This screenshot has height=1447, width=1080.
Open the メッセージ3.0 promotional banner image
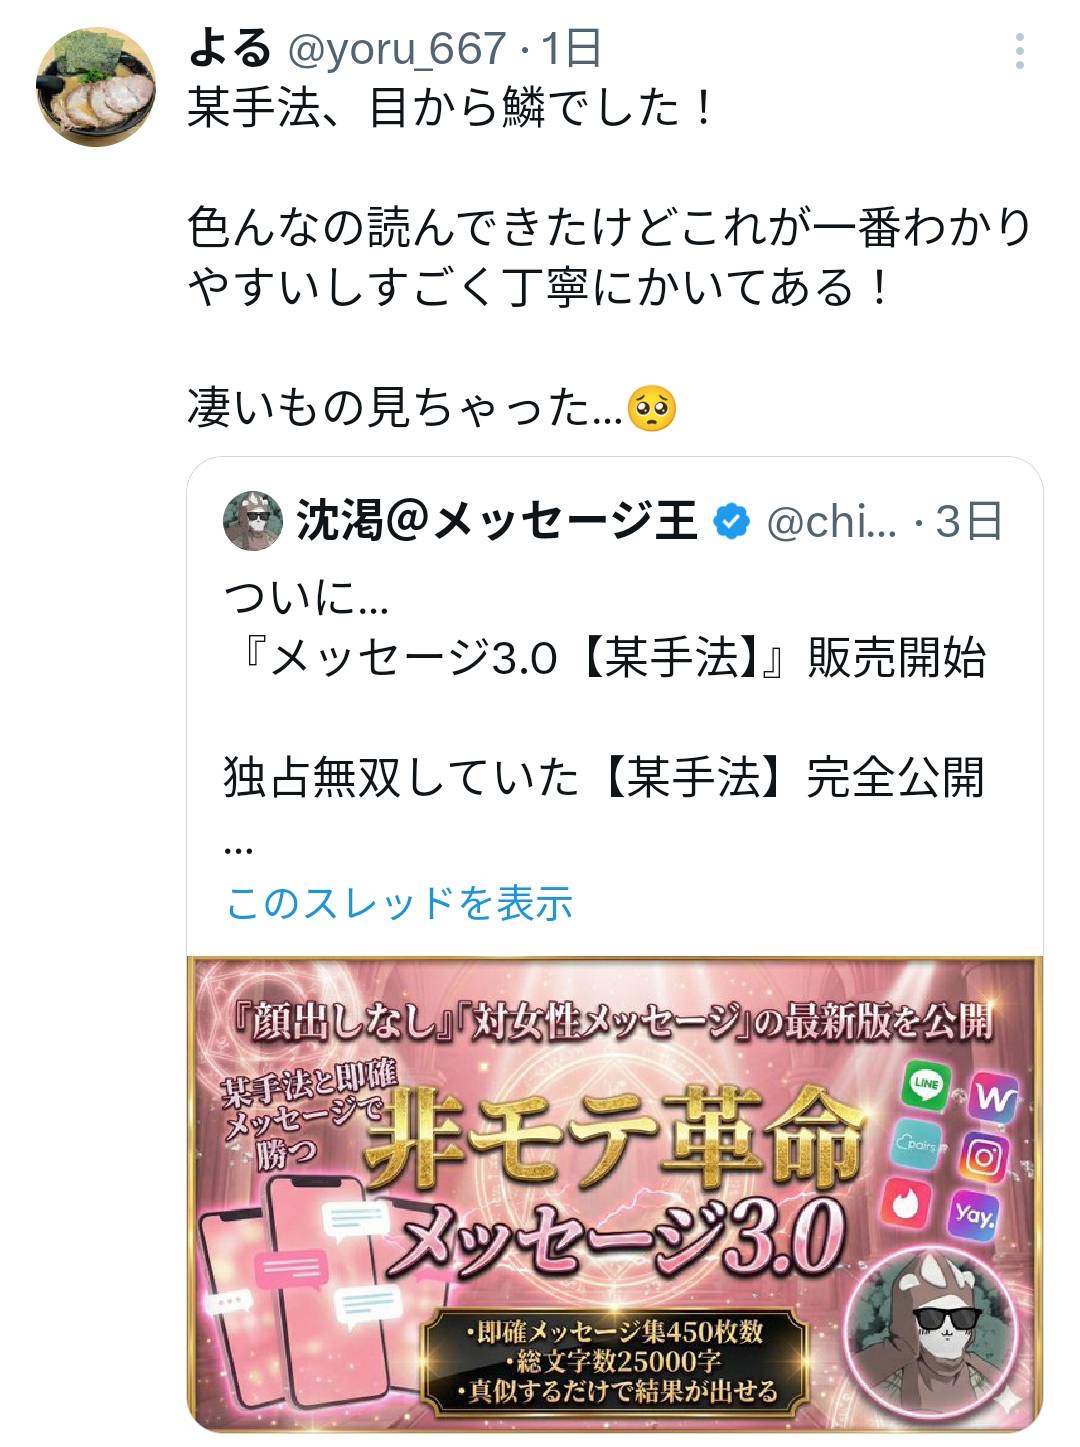pyautogui.click(x=615, y=1194)
